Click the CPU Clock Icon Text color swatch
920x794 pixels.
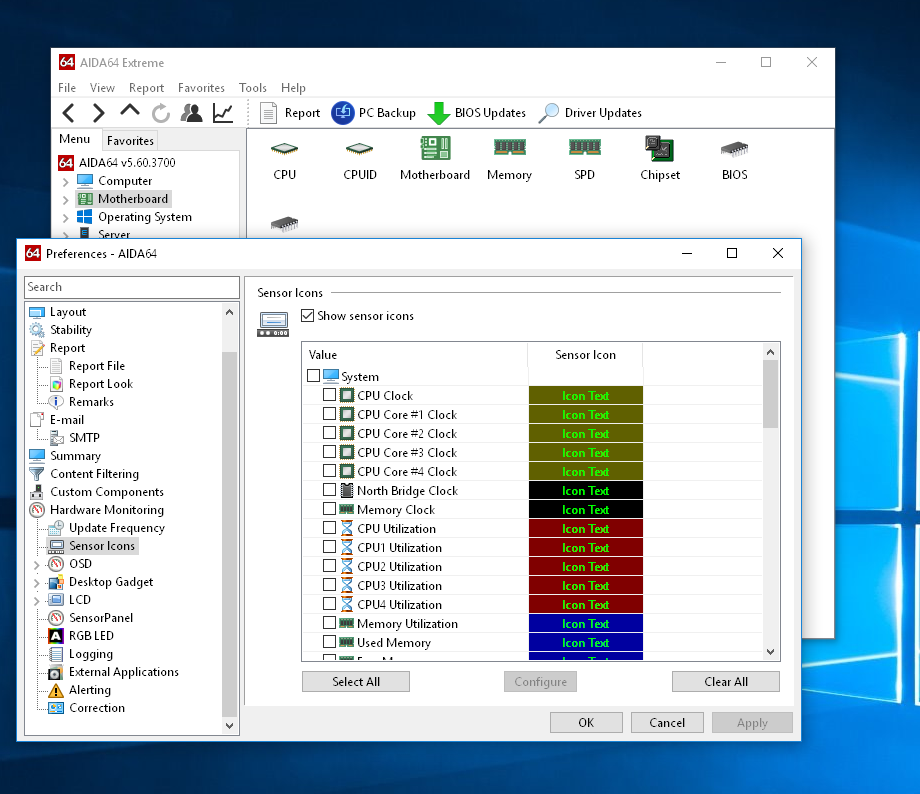586,396
